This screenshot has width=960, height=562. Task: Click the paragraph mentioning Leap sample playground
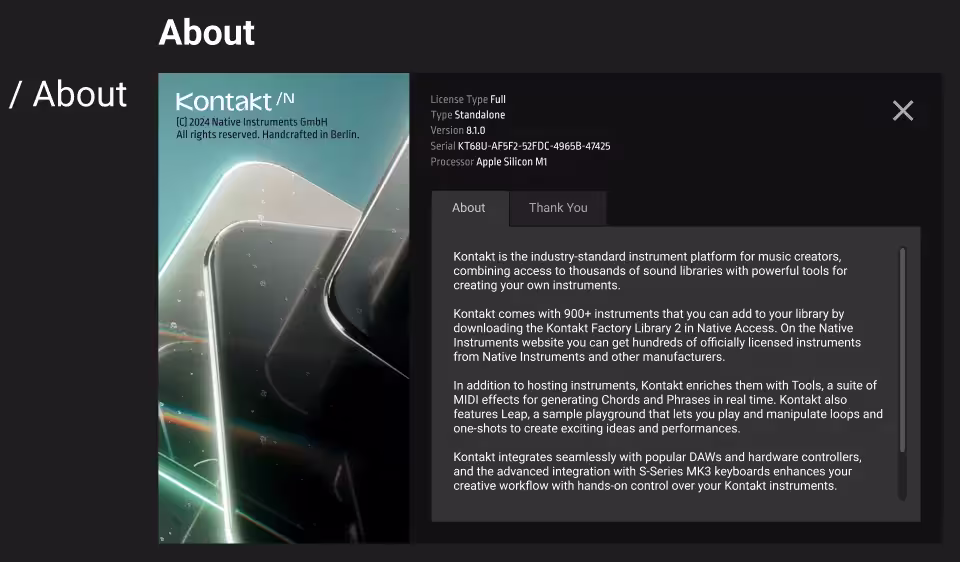pyautogui.click(x=668, y=407)
